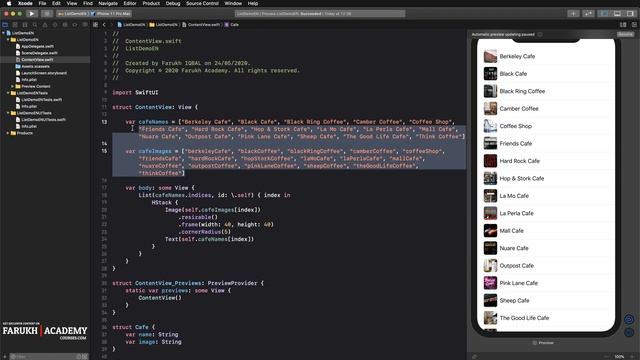Screen dimensions: 640x360
Task: Open the Project navigator tab icon
Action: pyautogui.click(x=5, y=25)
